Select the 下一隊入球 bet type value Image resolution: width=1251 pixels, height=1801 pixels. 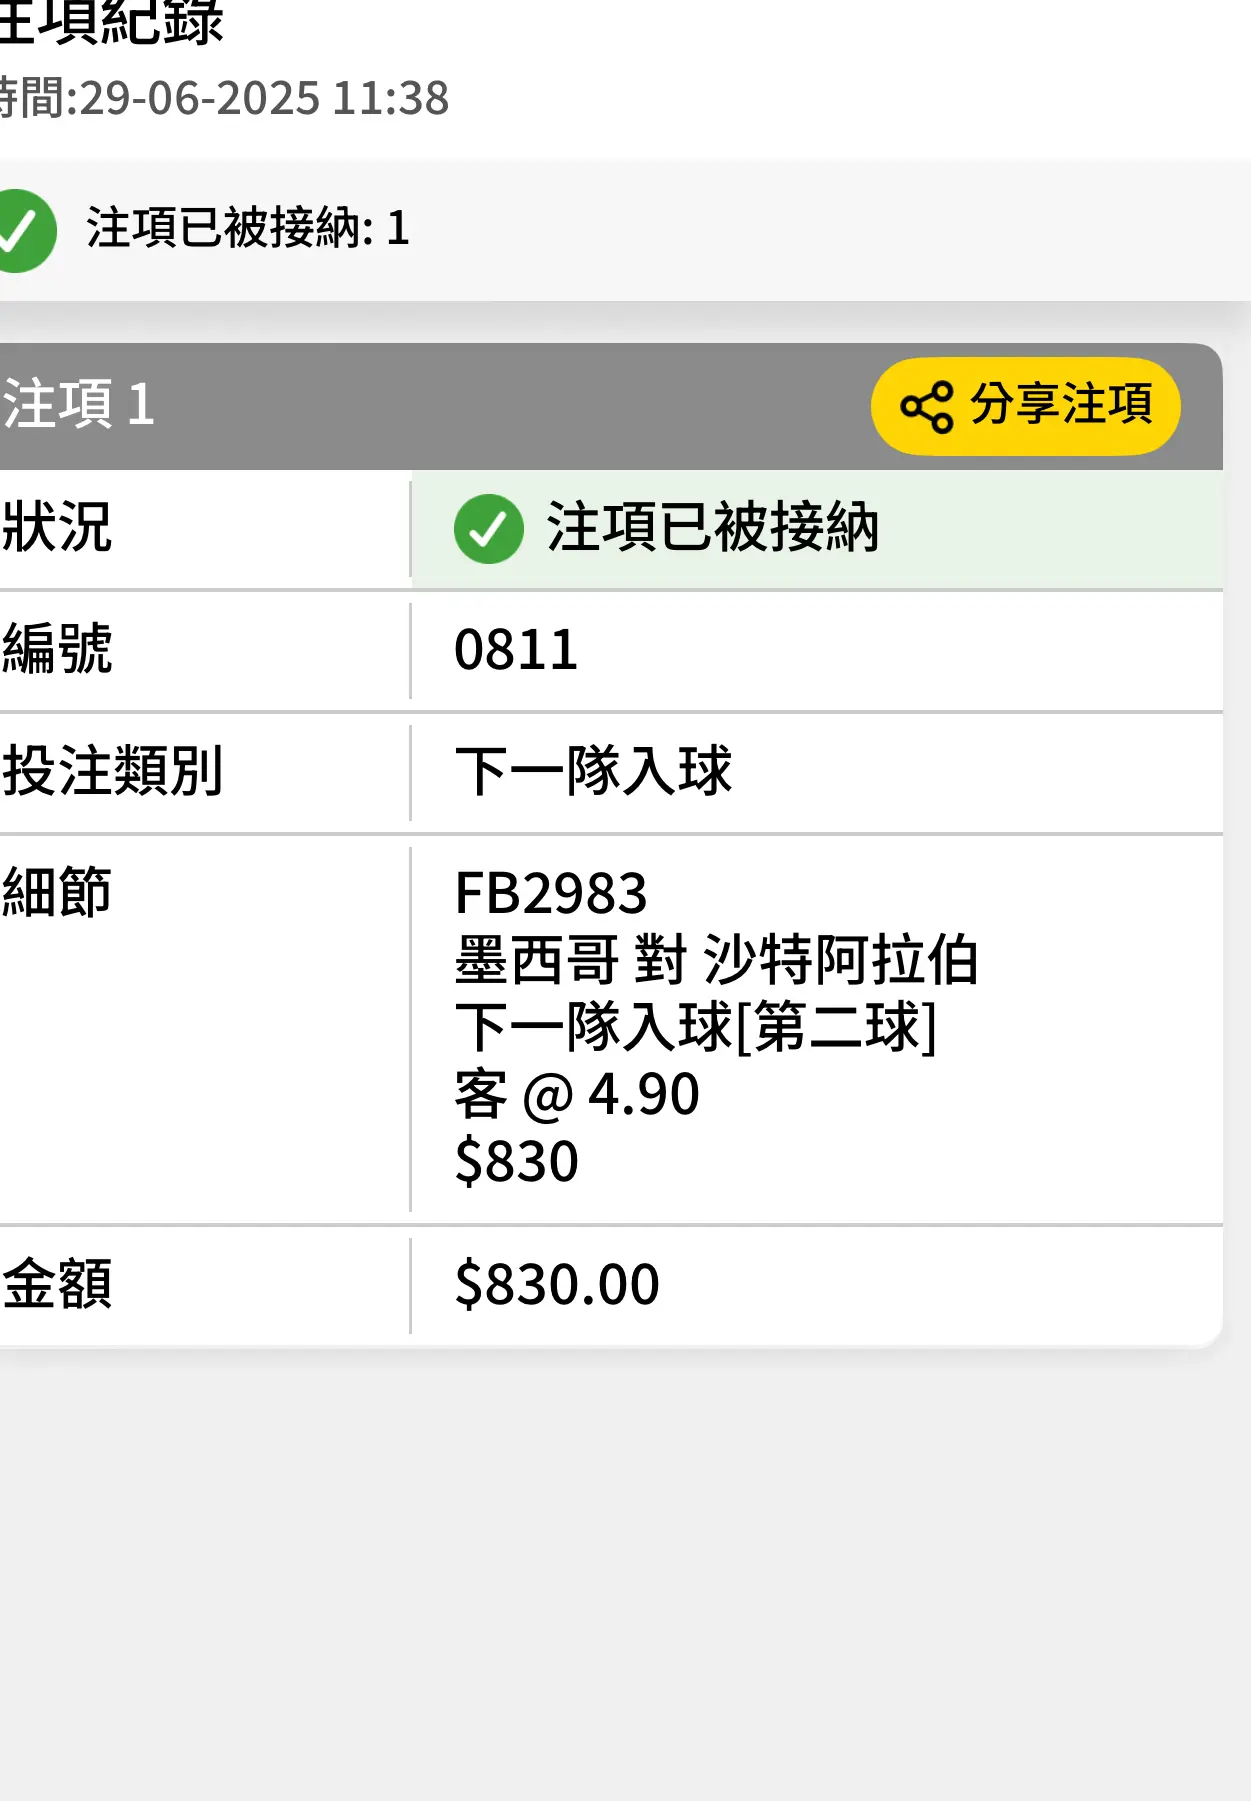pos(593,771)
